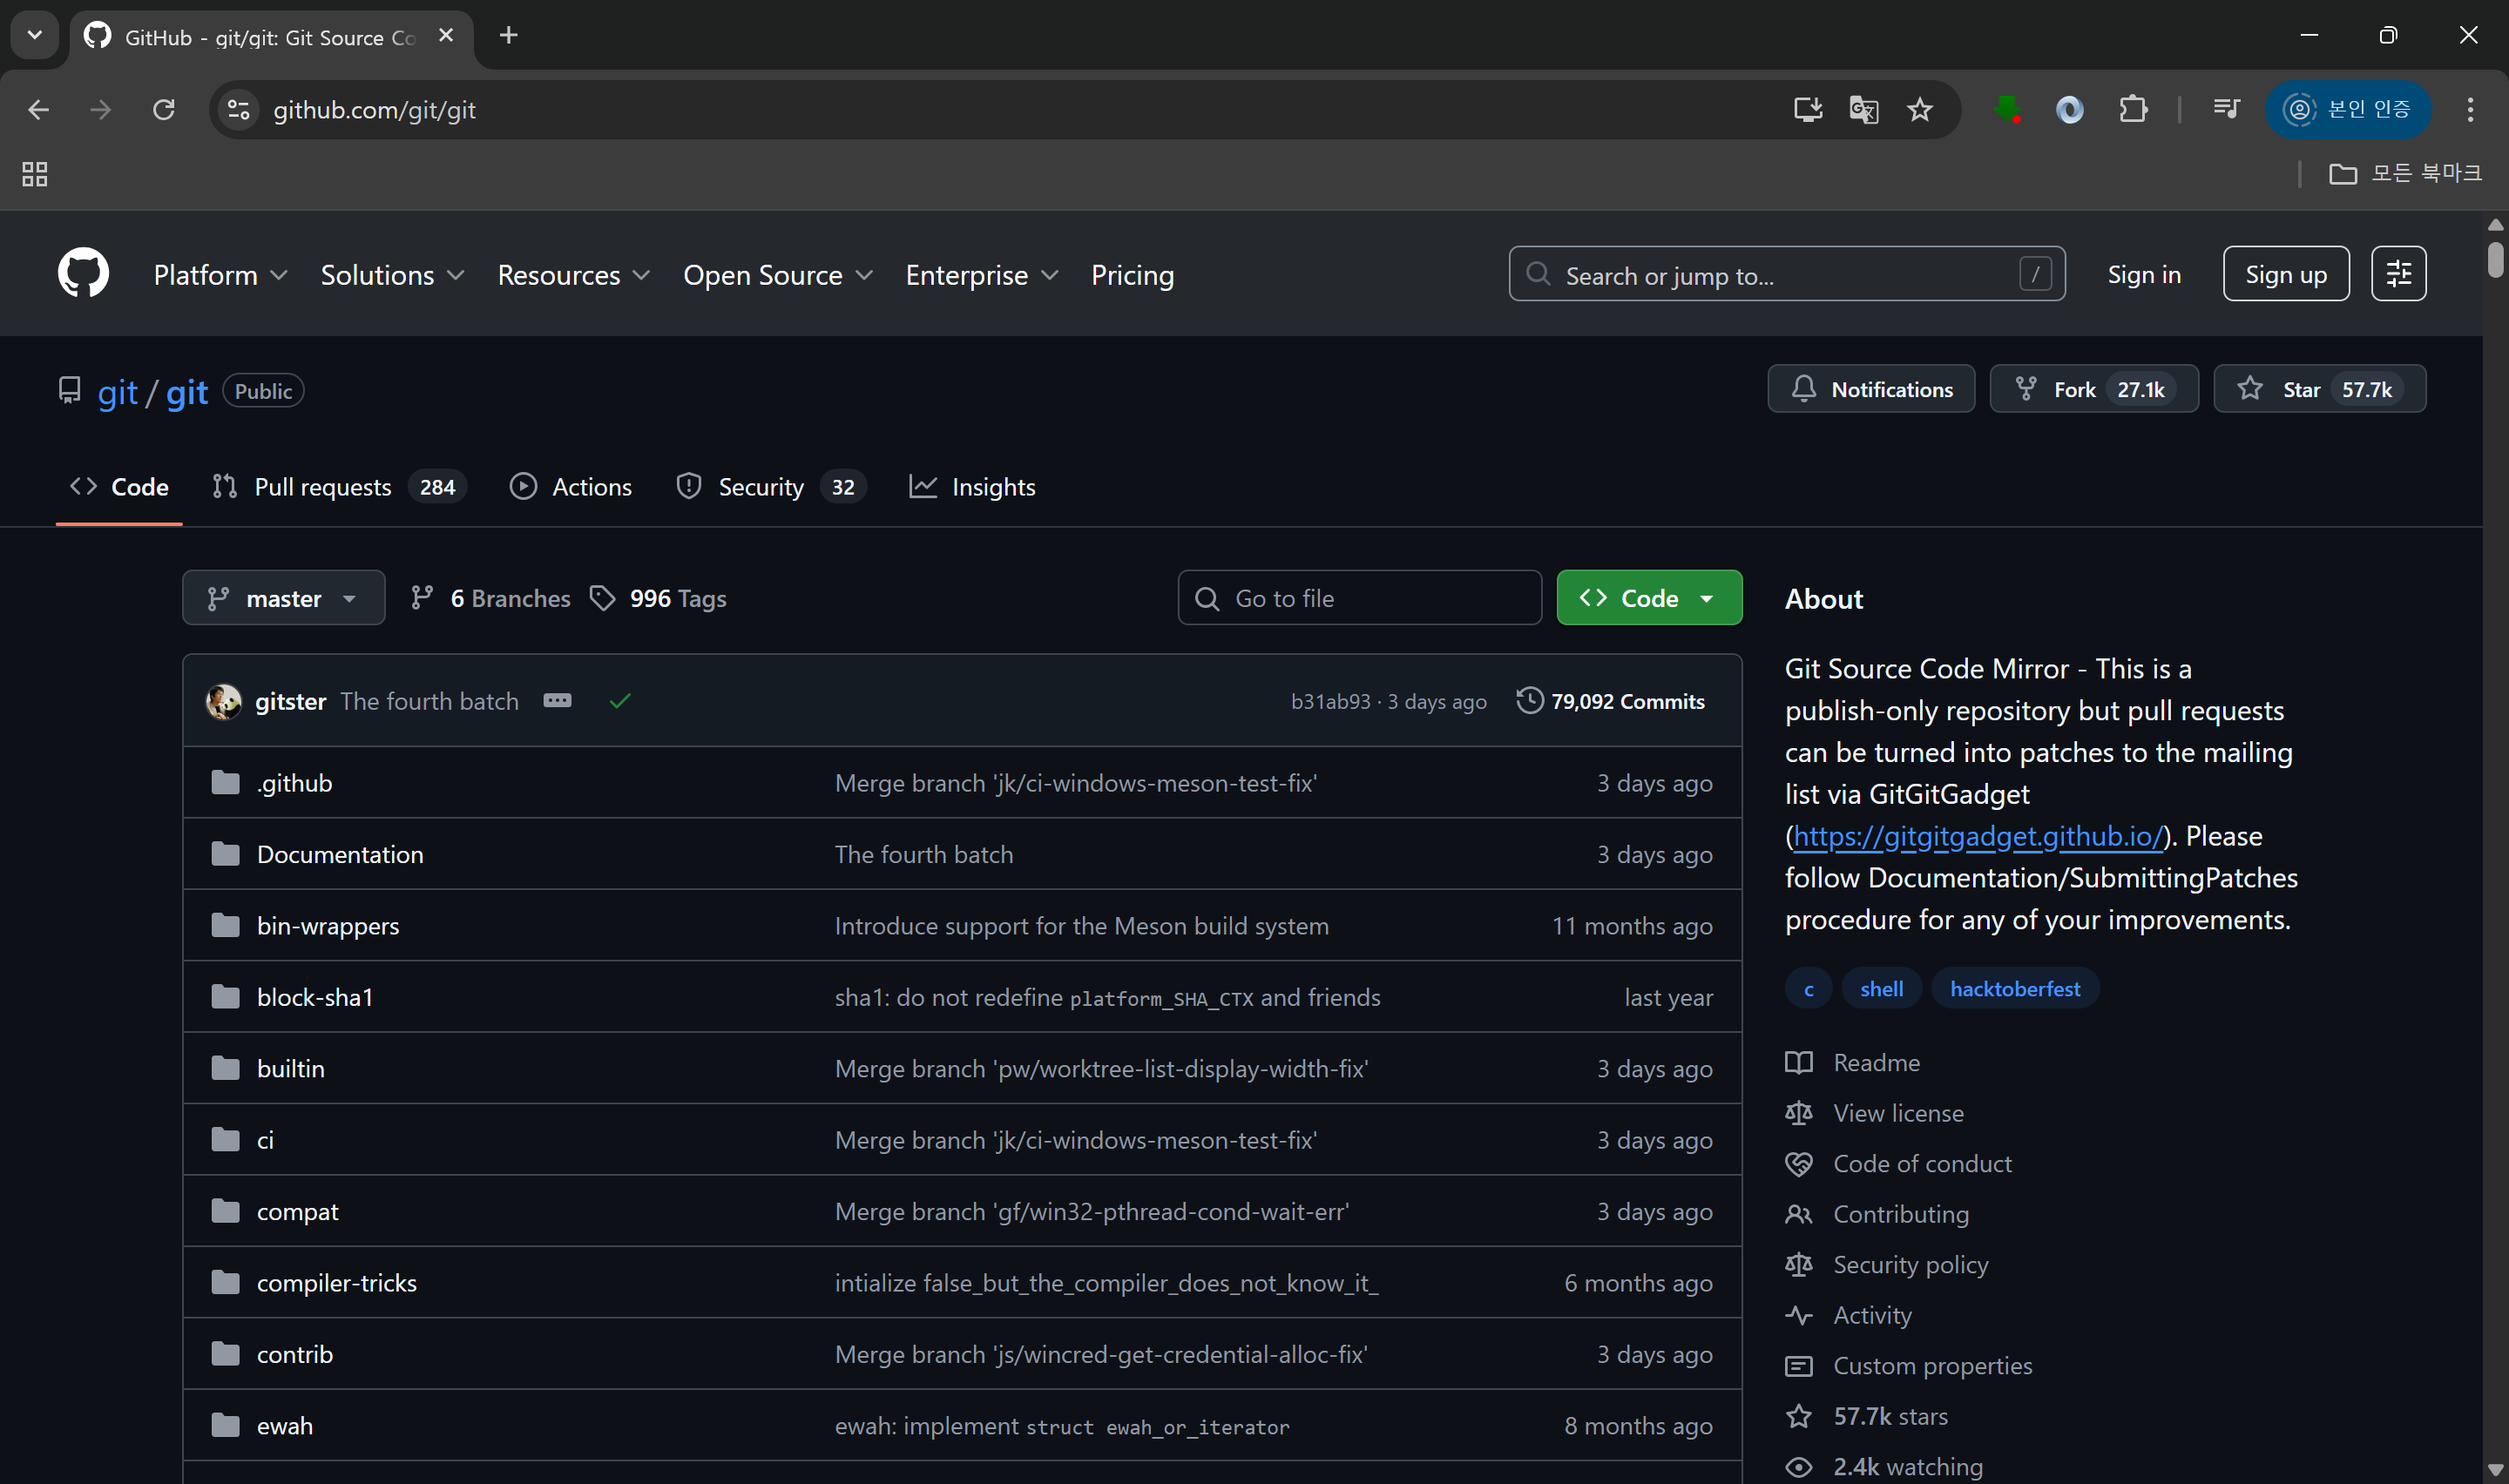Open gitster's avatar
Image resolution: width=2509 pixels, height=1484 pixels.
(223, 701)
